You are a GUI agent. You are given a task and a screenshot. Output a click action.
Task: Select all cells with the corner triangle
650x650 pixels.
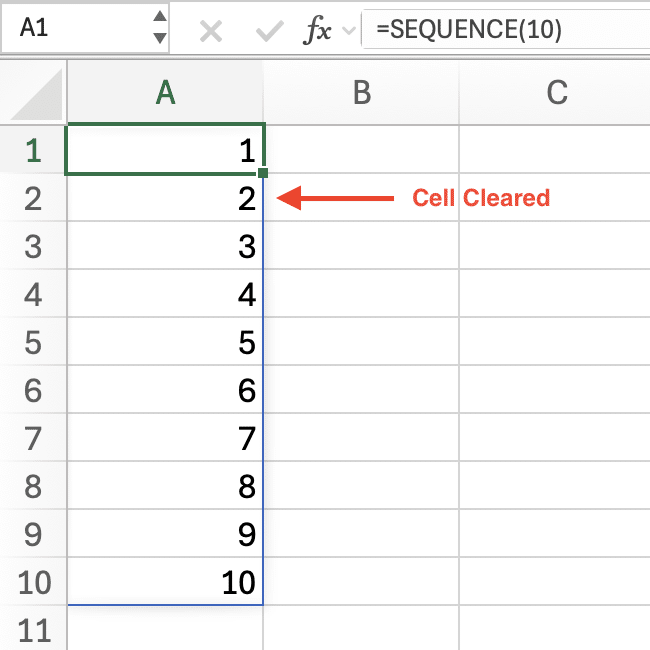point(36,94)
